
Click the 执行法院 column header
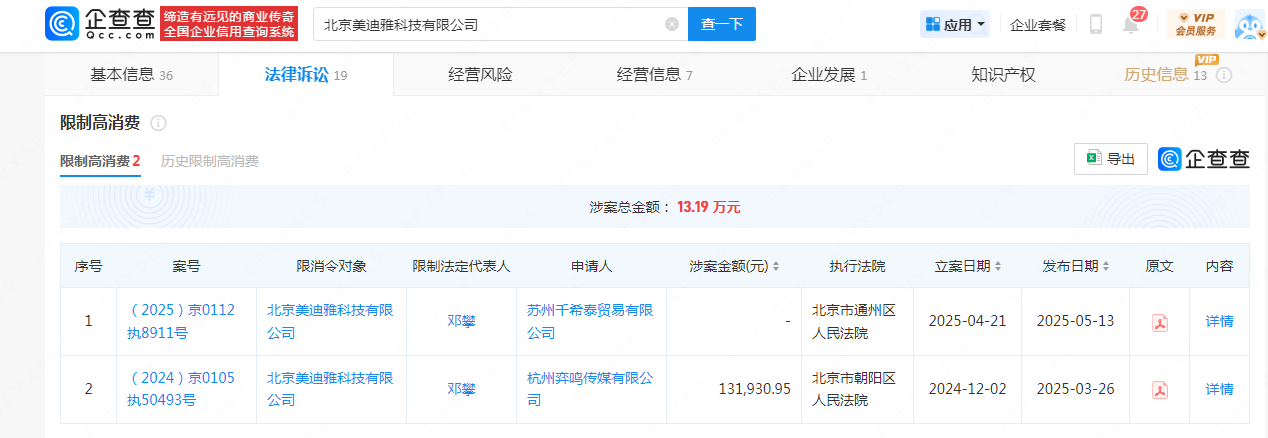pyautogui.click(x=857, y=267)
